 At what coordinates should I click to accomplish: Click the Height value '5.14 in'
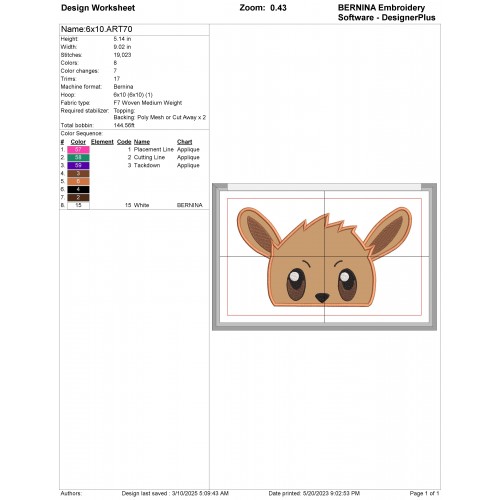click(122, 39)
